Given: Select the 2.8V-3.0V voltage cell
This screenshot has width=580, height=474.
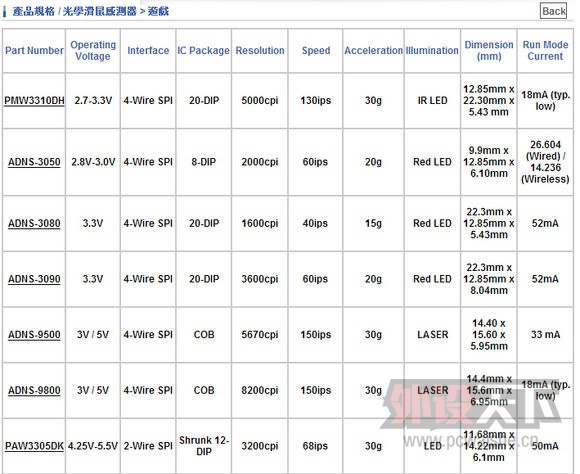Looking at the screenshot, I should click(x=93, y=162).
